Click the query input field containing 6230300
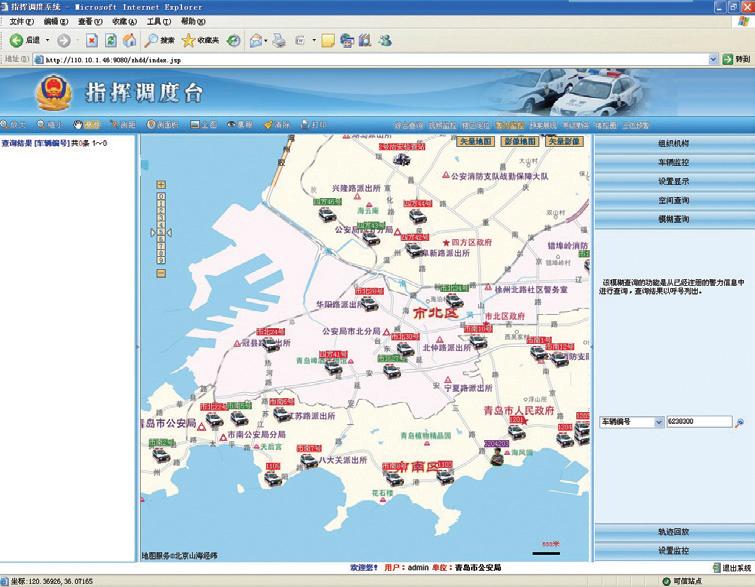 (x=699, y=423)
